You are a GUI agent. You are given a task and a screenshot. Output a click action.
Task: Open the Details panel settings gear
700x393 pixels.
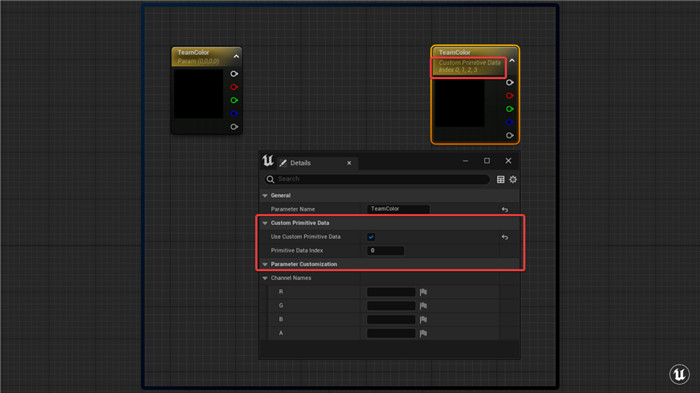tap(513, 180)
